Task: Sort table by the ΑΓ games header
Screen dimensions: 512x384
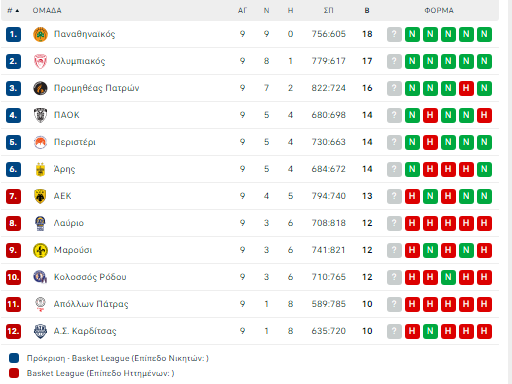Action: (x=242, y=11)
